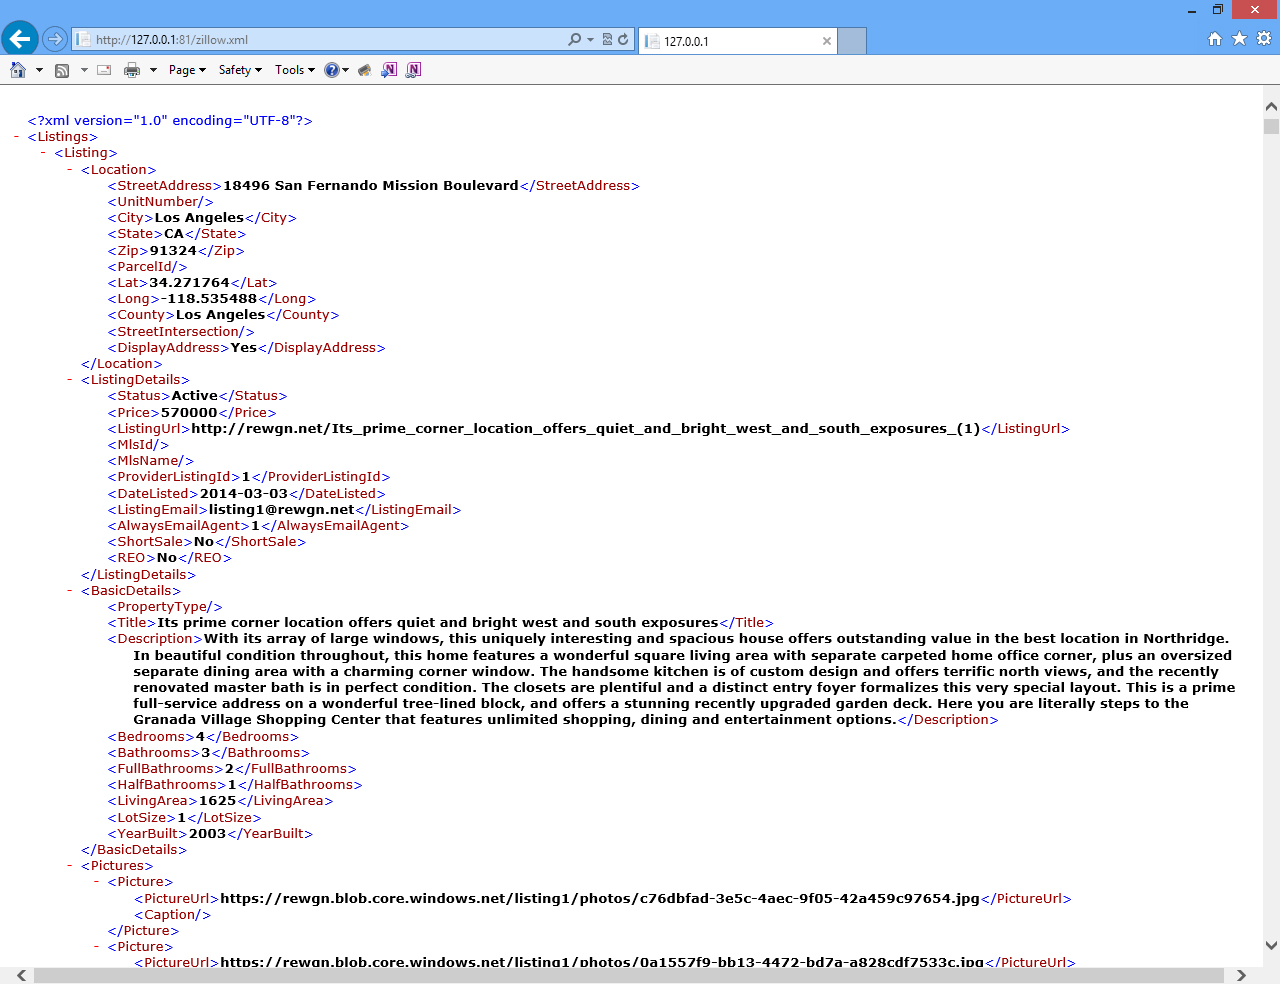
Task: Click the Home icon at top right
Action: pyautogui.click(x=1215, y=39)
